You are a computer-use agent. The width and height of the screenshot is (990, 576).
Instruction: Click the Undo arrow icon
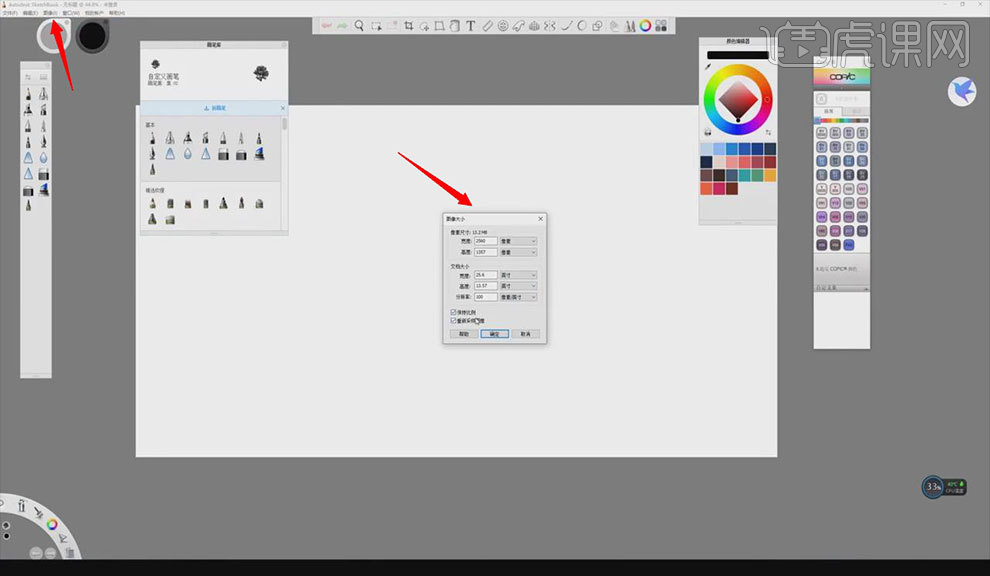327,26
